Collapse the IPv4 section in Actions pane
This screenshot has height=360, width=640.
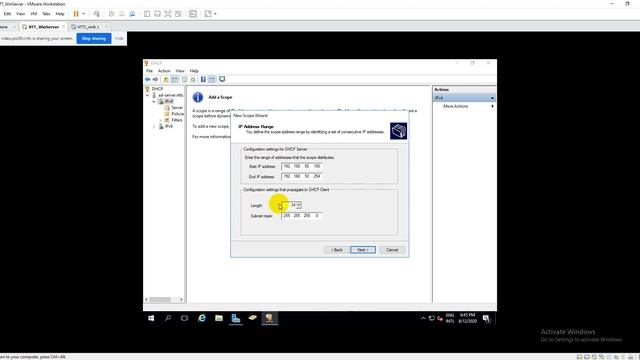pos(492,98)
